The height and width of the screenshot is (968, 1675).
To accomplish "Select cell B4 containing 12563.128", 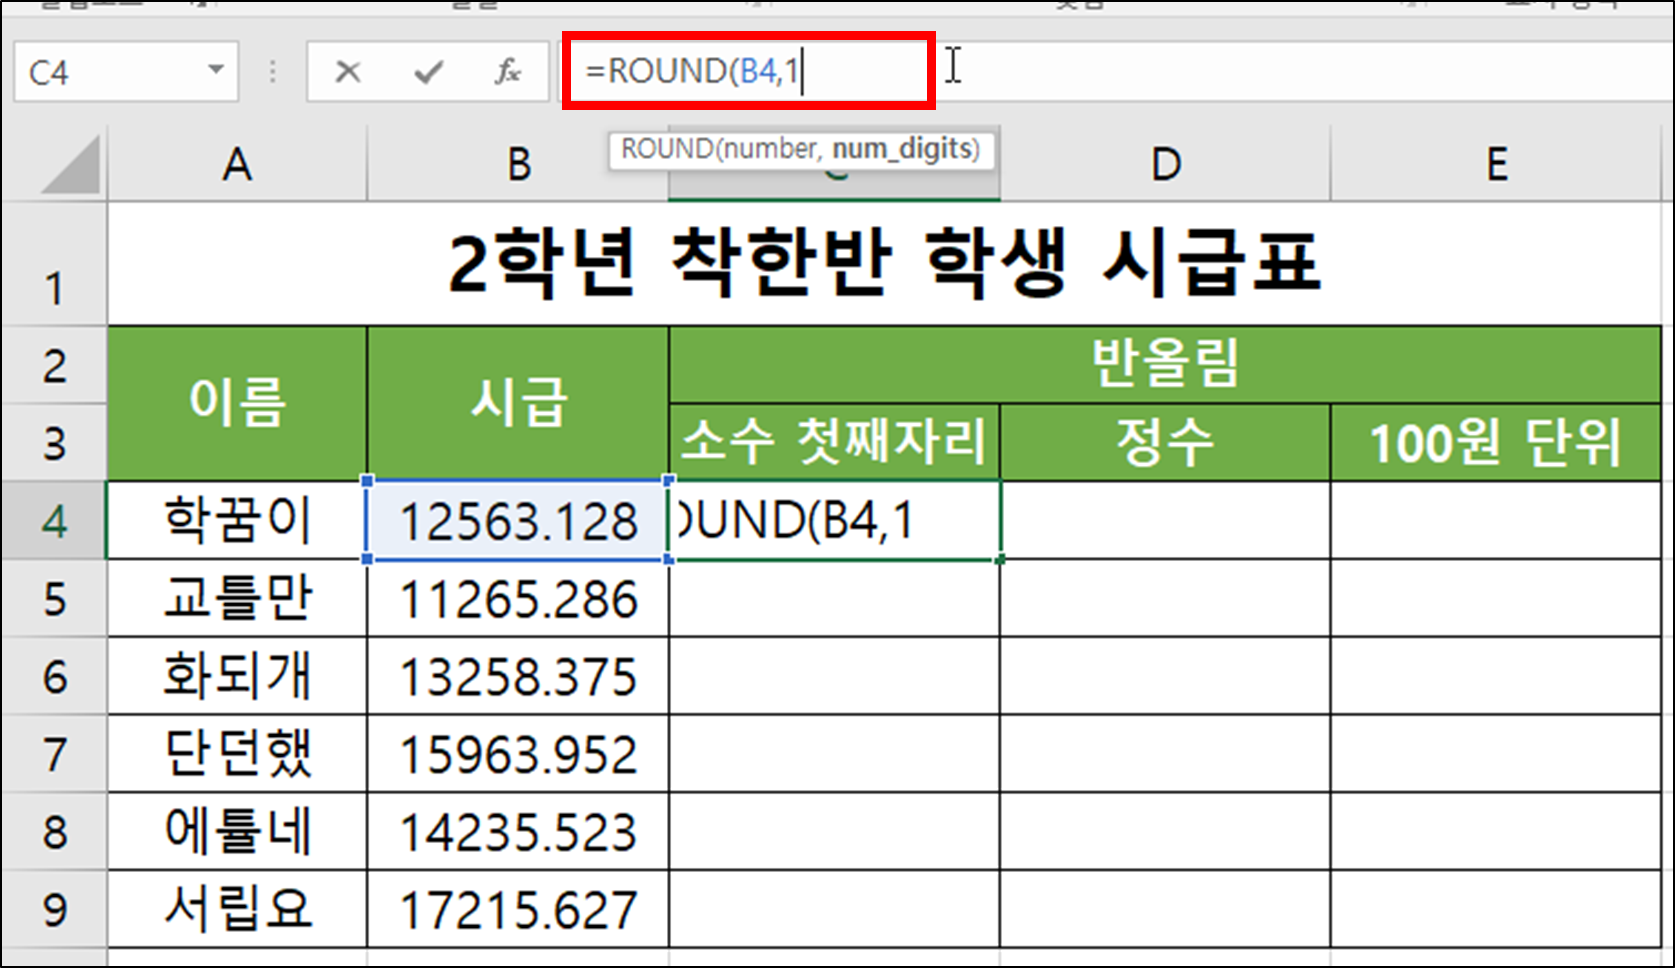I will coord(517,520).
